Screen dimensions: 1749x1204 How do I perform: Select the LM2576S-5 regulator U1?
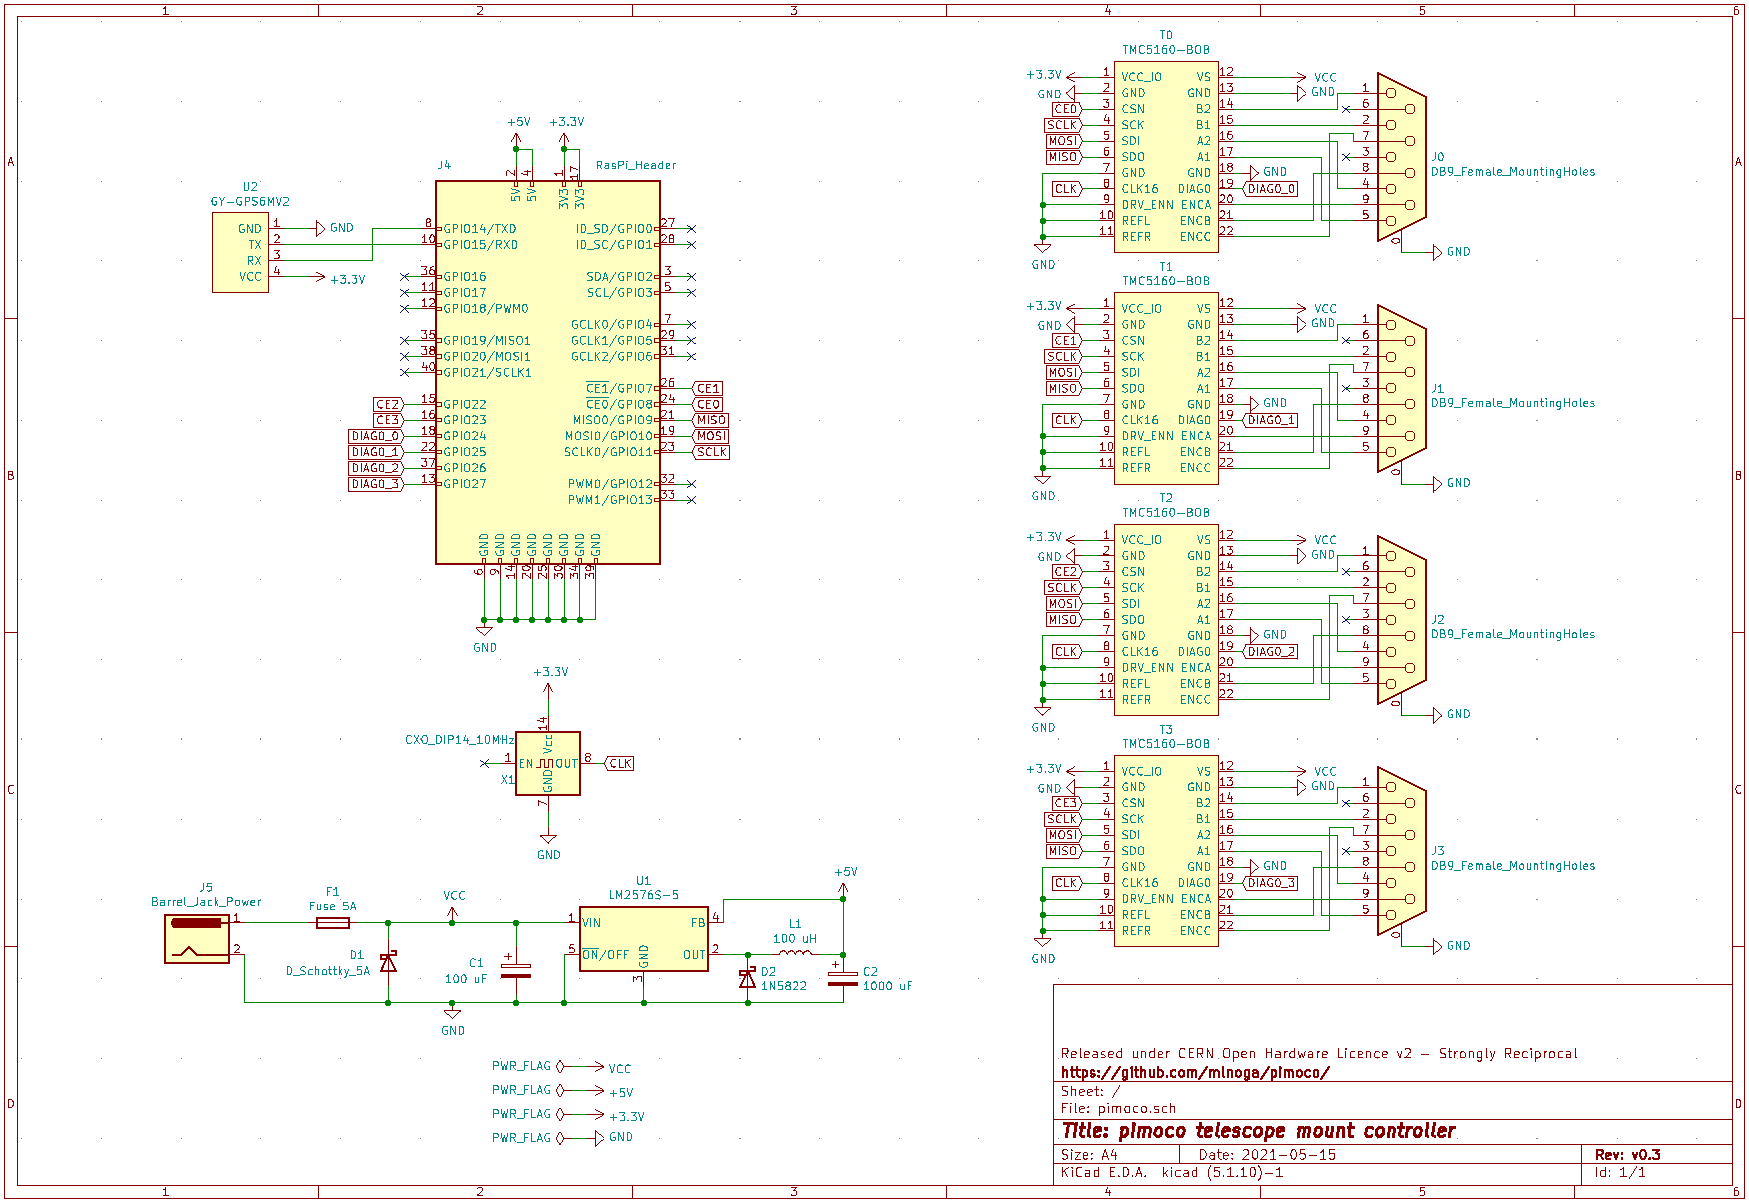[x=643, y=938]
